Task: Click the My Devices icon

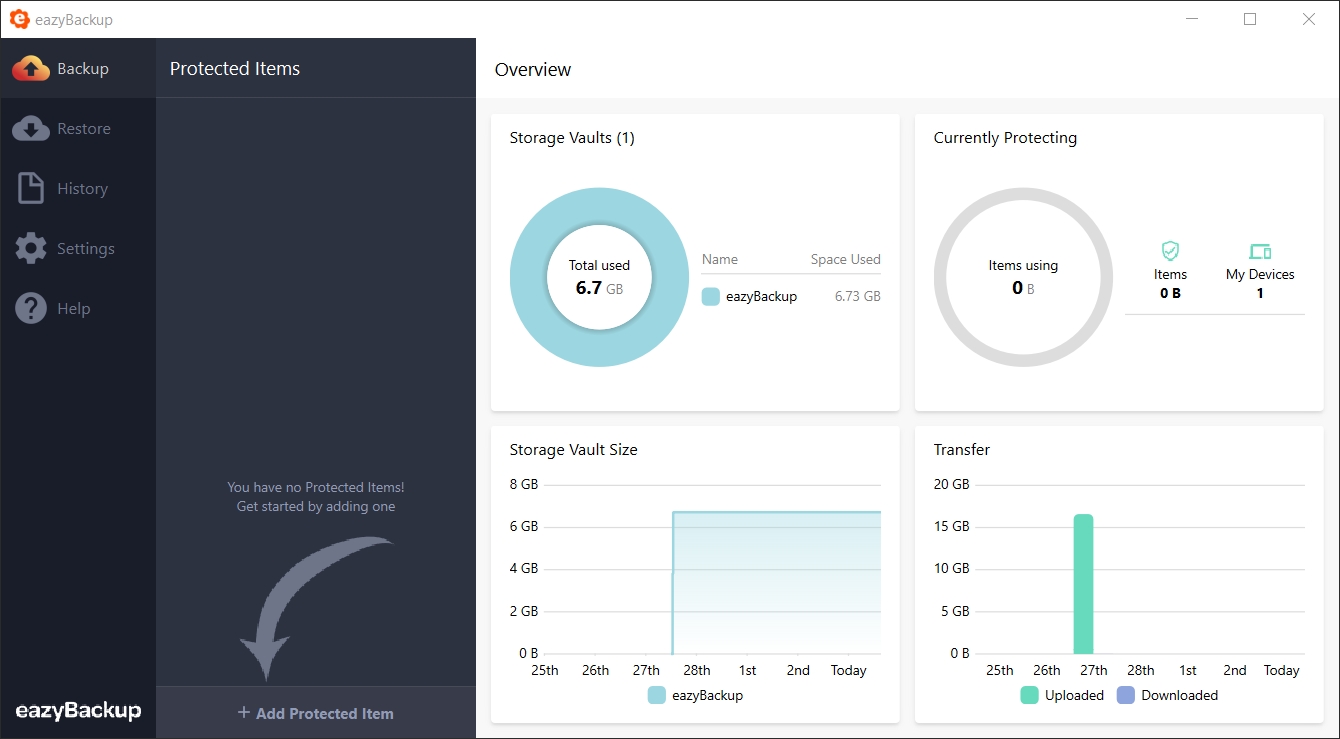Action: click(1260, 251)
